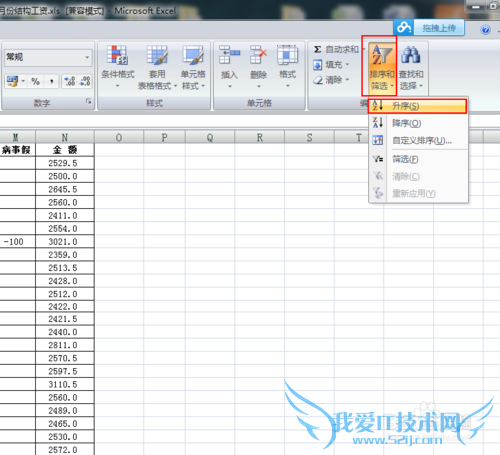Choose Filter 筛选(F) menu item

point(418,159)
